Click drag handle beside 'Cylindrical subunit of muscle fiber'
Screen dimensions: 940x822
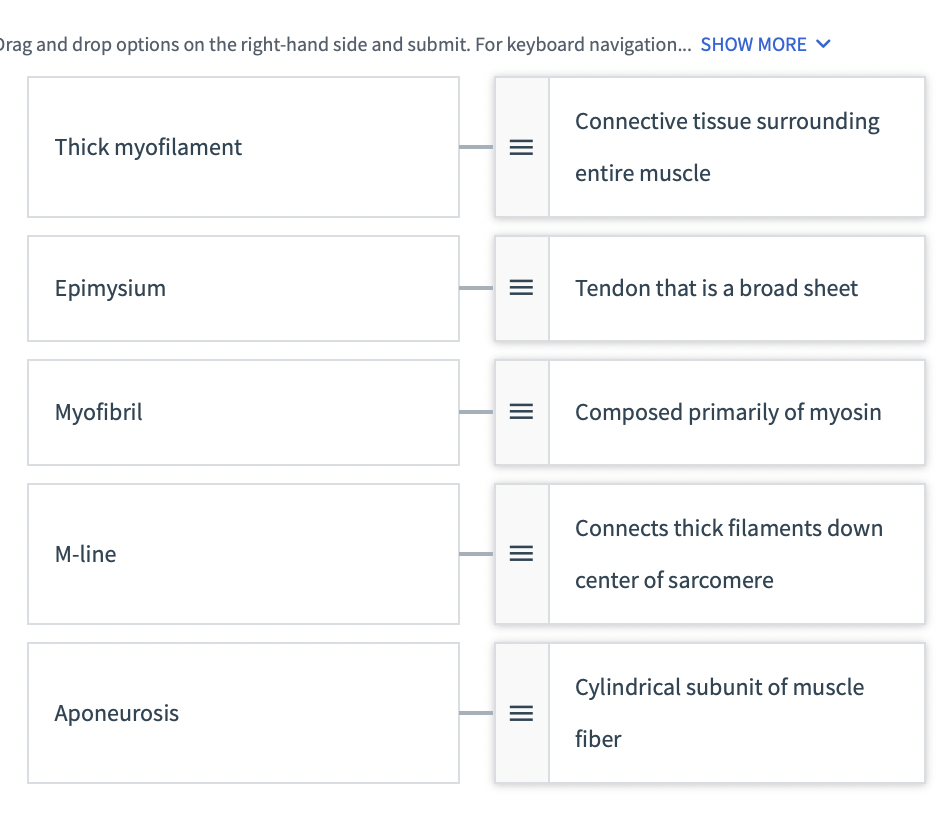click(x=521, y=713)
